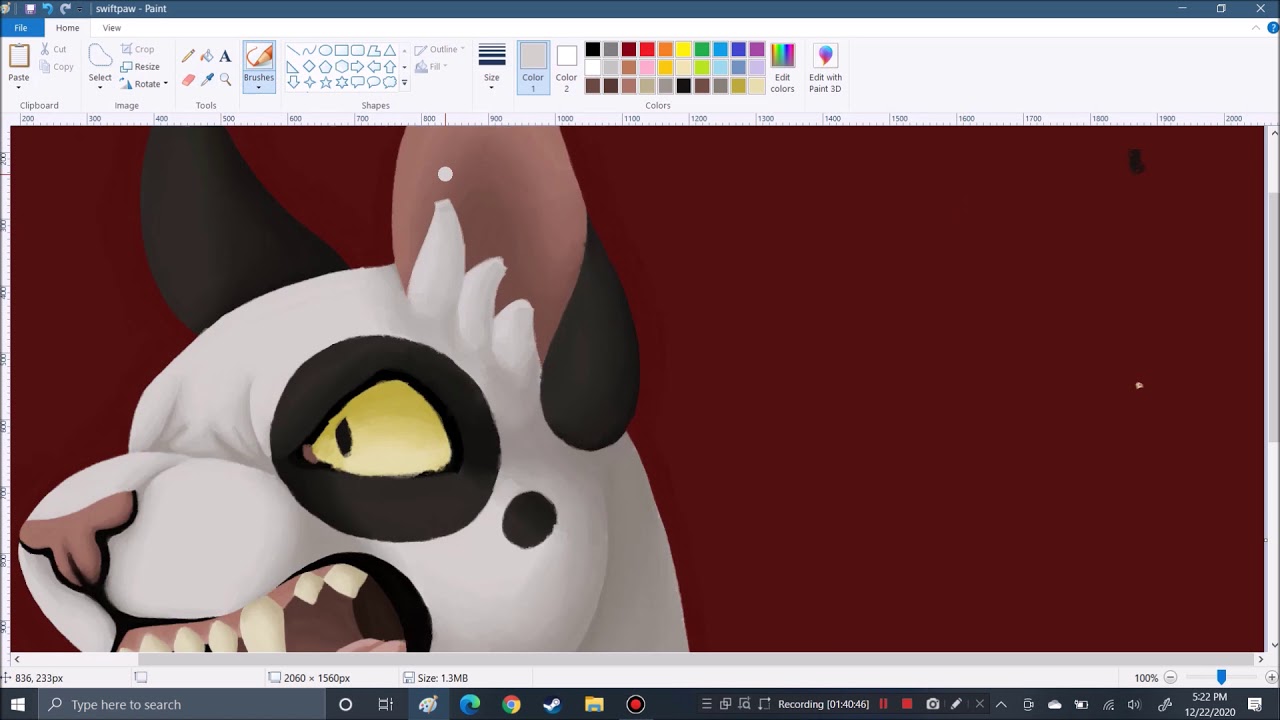
Task: Open Chrome from the taskbar
Action: click(x=511, y=704)
